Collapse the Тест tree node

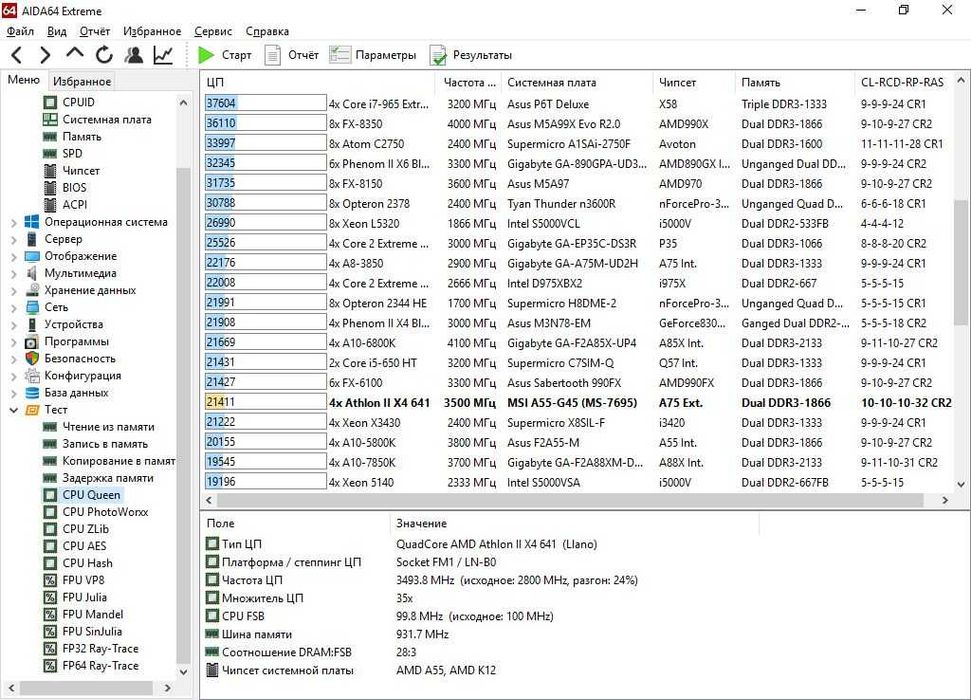tap(14, 409)
